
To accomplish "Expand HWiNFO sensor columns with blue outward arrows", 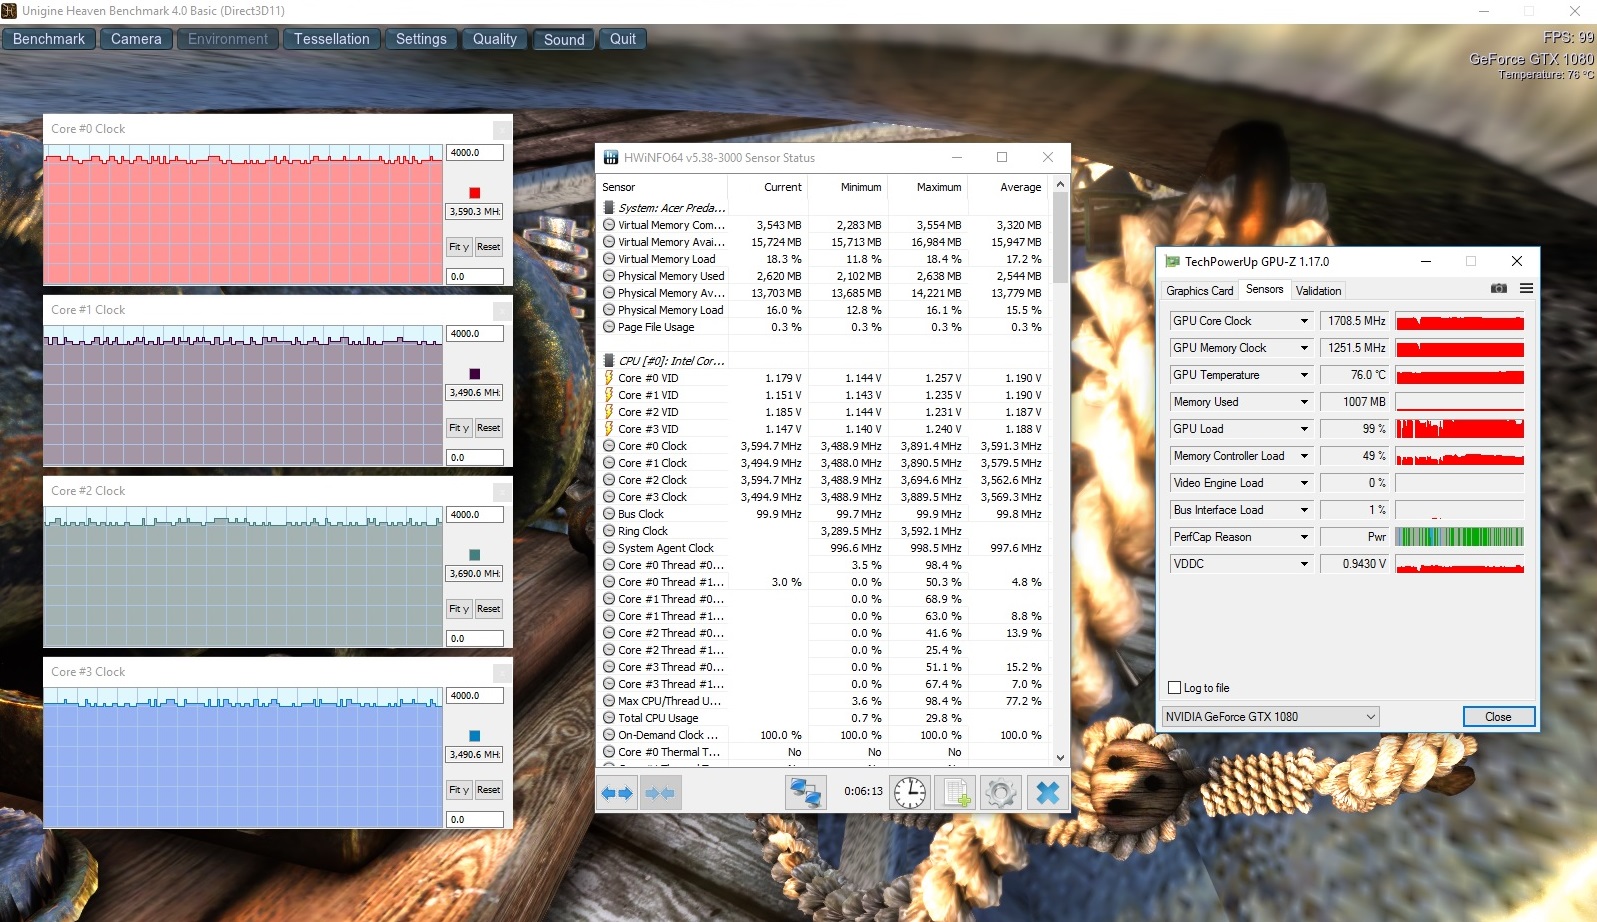I will coord(616,793).
